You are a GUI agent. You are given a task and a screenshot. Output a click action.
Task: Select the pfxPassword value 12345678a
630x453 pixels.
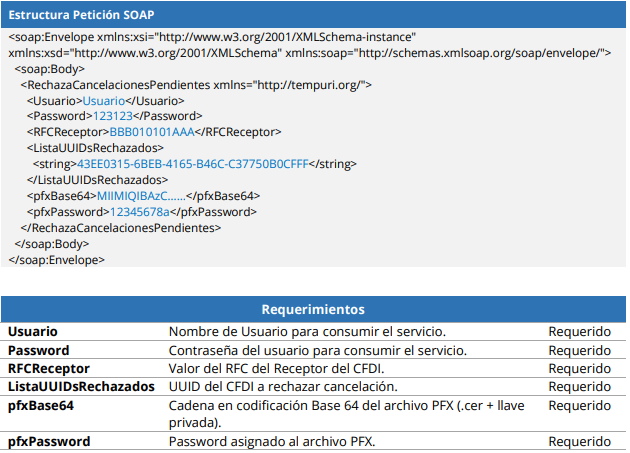coord(137,212)
